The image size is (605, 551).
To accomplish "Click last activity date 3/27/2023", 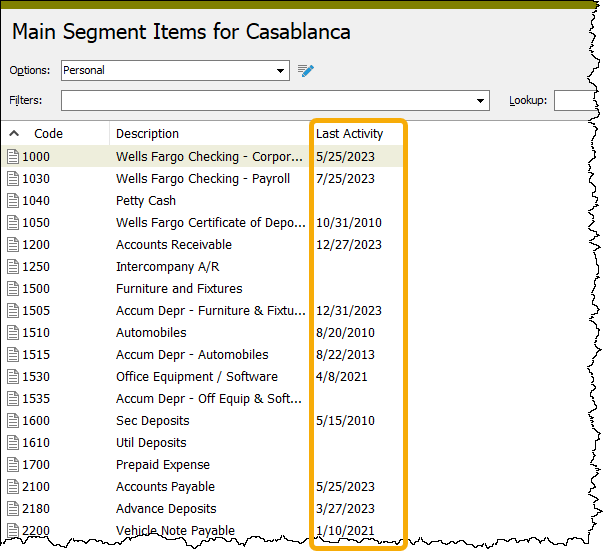I will coord(345,509).
